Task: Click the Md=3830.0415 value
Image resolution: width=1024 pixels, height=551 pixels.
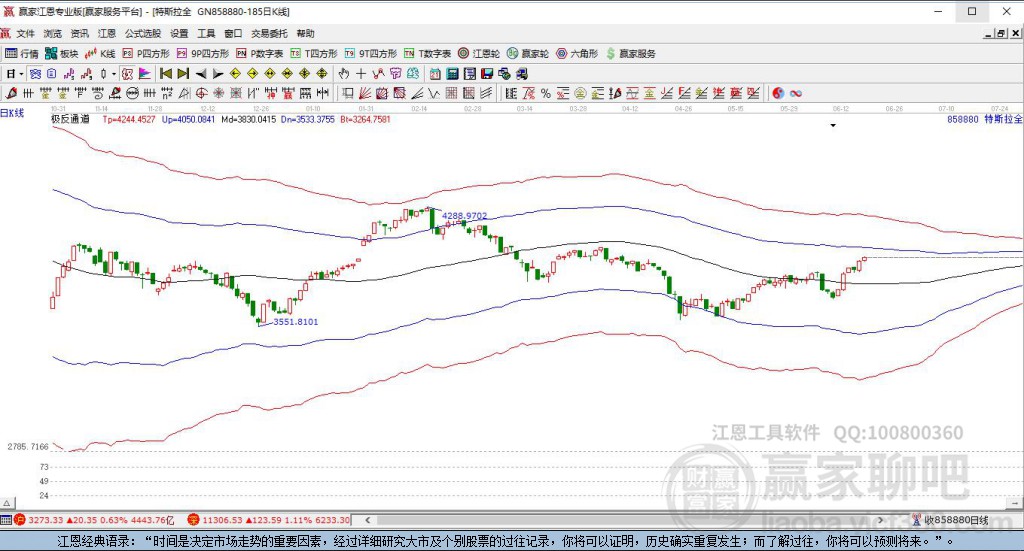Action: point(248,119)
